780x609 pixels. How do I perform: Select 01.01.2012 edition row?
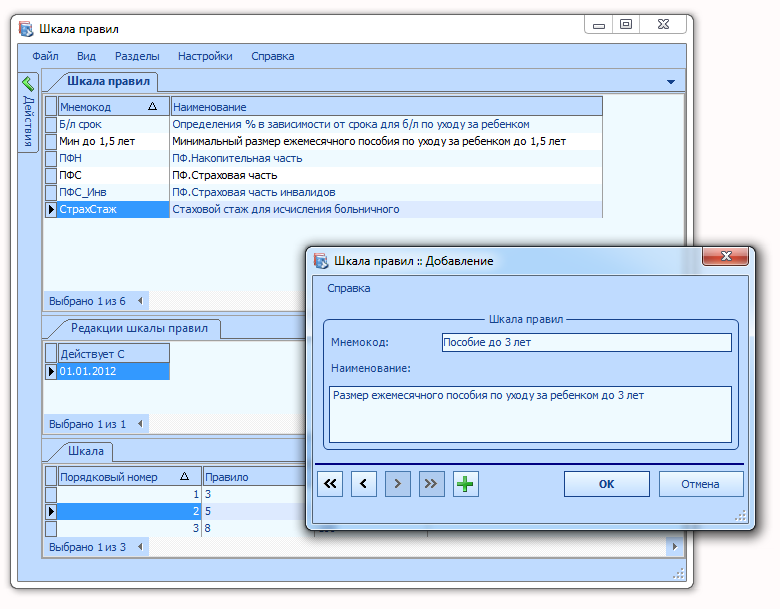[113, 371]
